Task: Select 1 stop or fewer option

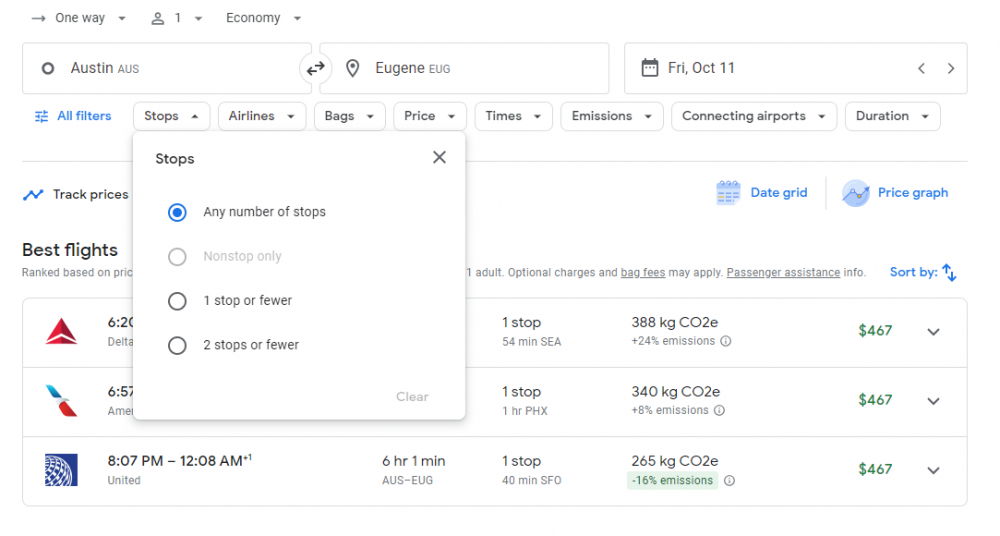Action: coord(177,301)
